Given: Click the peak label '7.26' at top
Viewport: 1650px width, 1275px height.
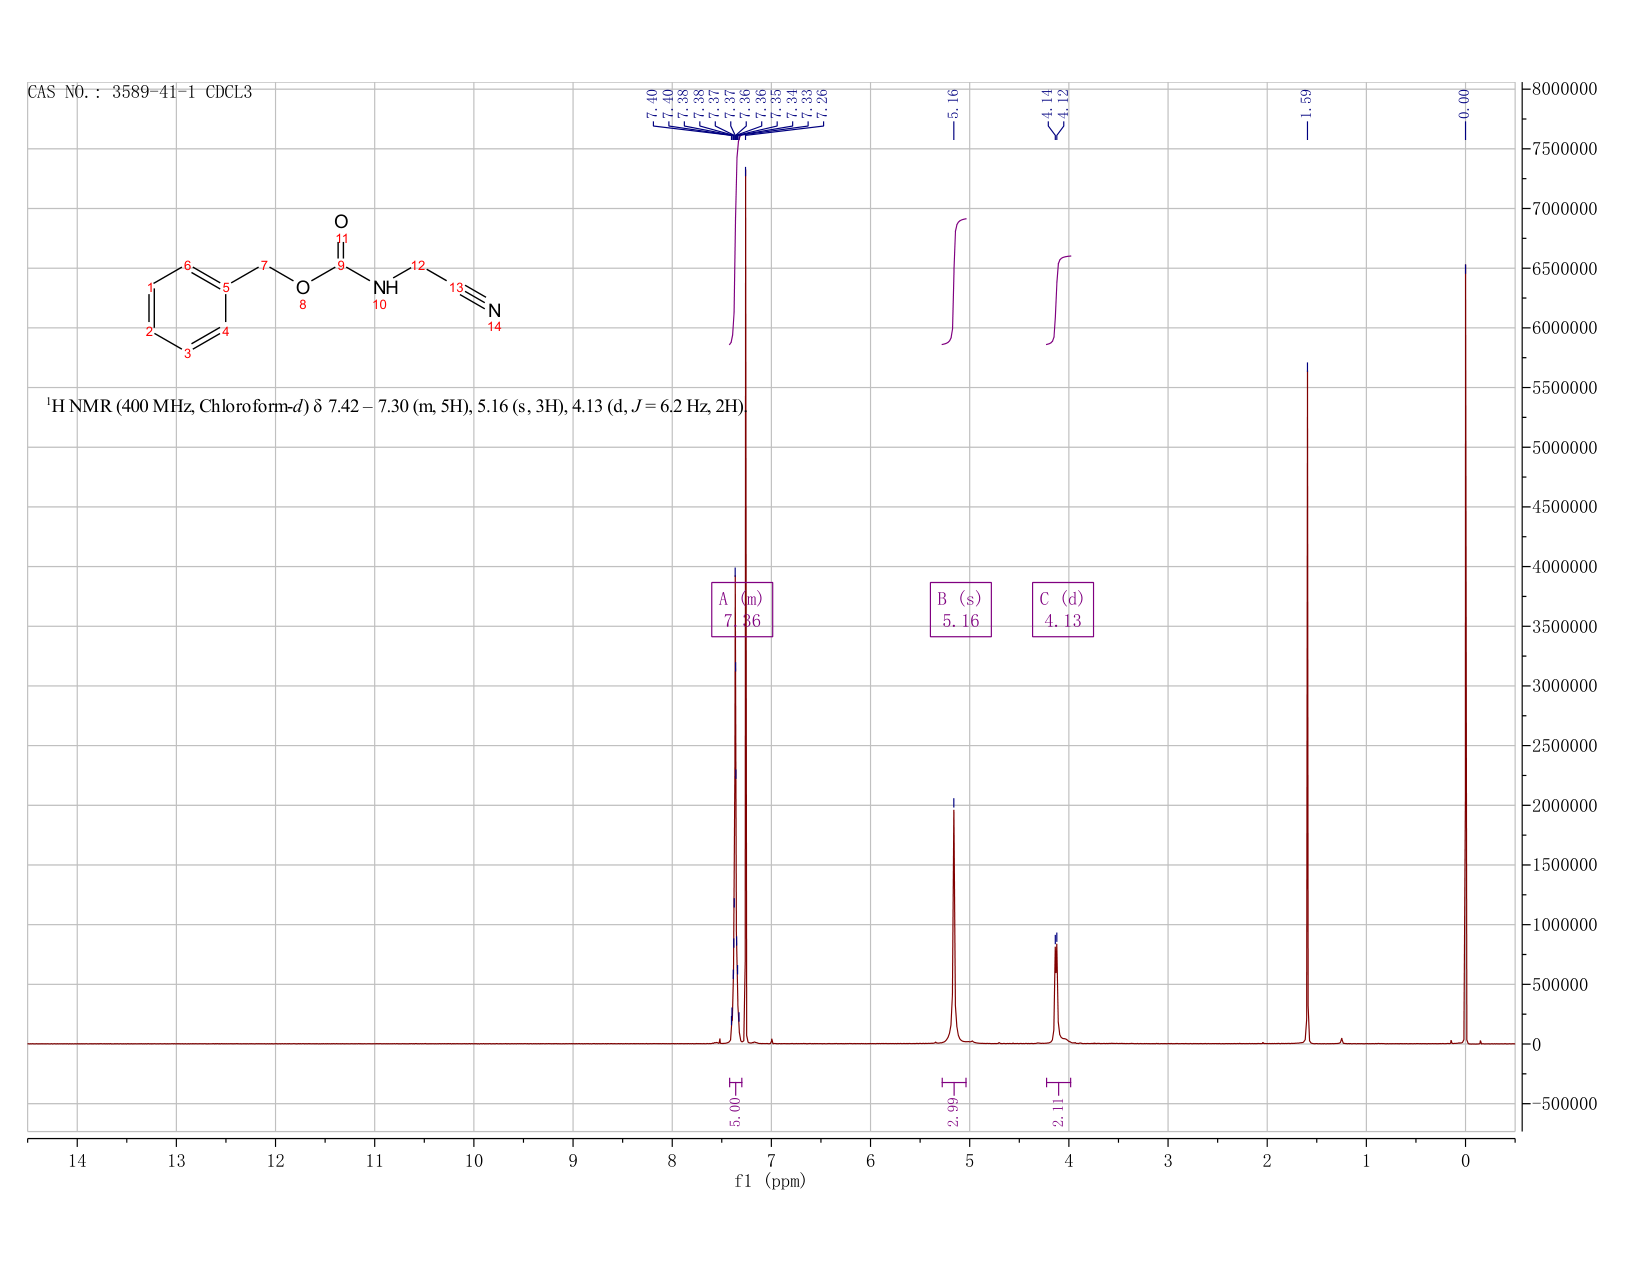Looking at the screenshot, I should coord(822,102).
